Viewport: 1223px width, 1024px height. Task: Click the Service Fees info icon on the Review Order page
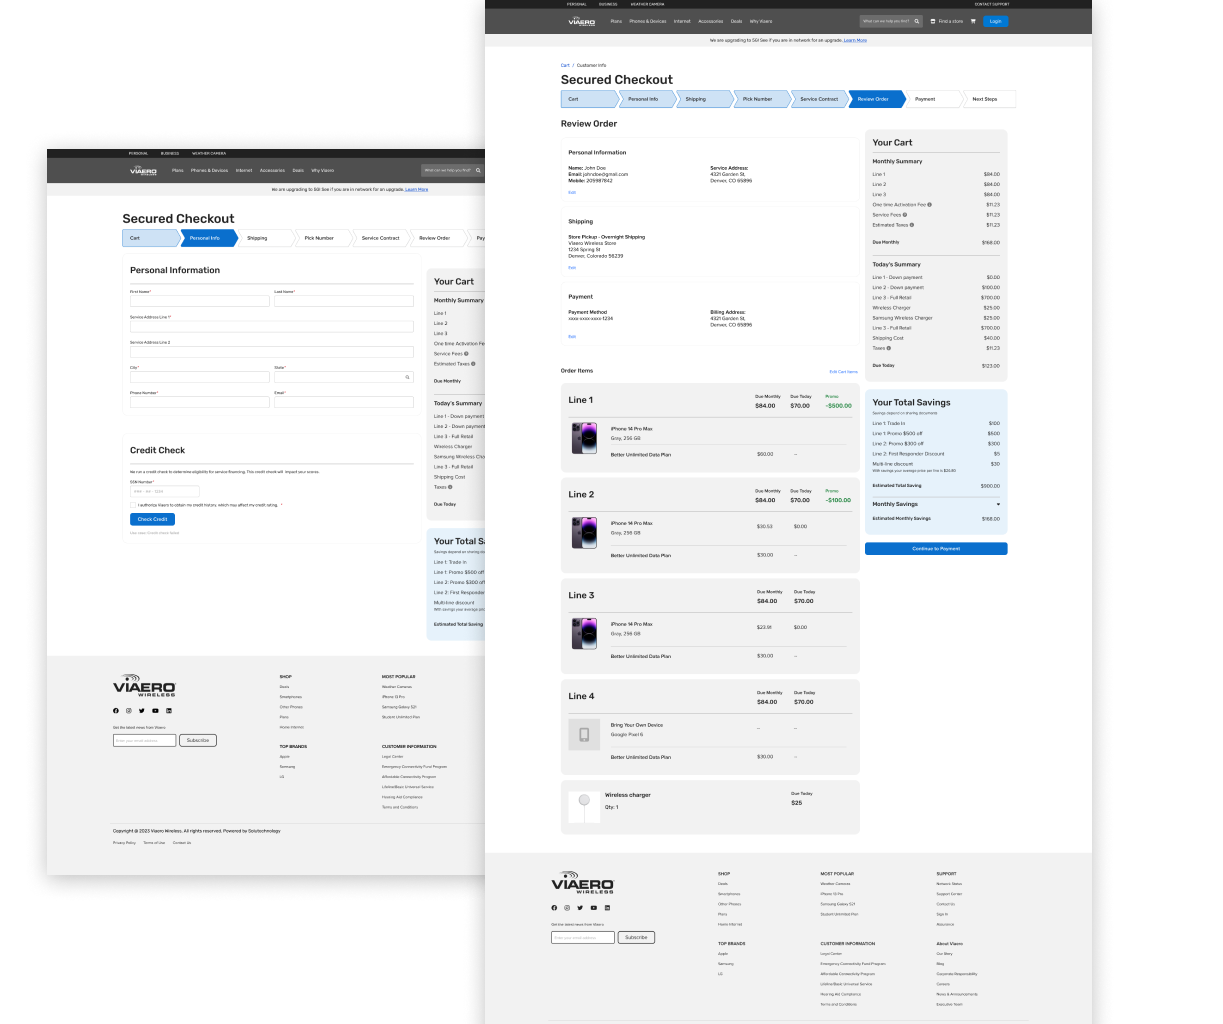click(905, 215)
